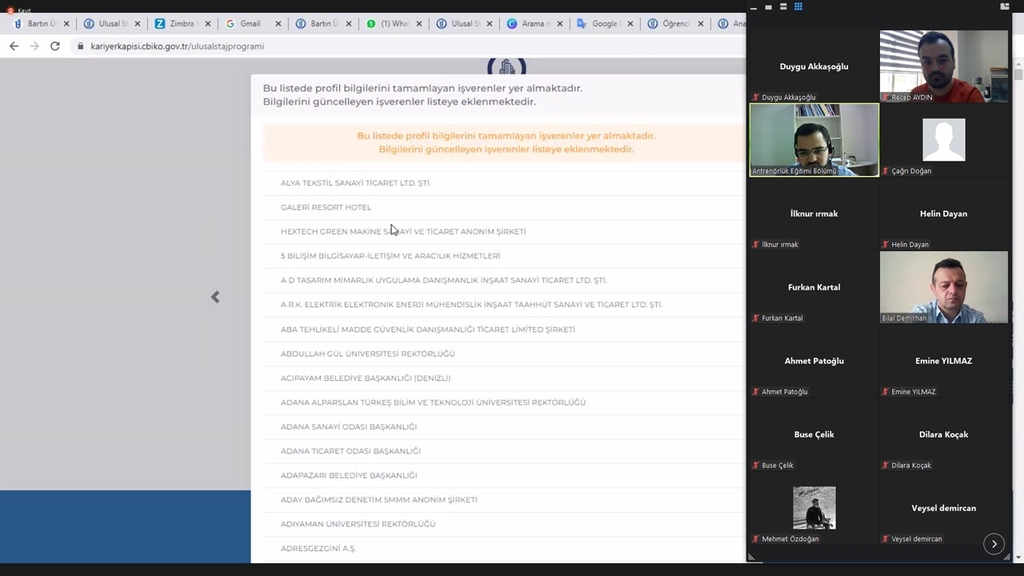Screen dimensions: 1024x576
Task: Switch video panel to grid view
Action: tap(798, 5)
